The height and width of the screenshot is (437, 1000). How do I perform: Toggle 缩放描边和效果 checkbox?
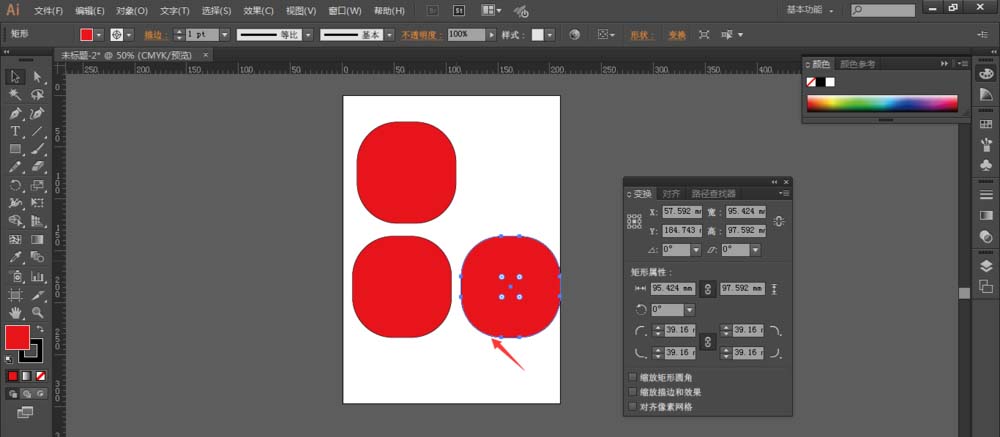[633, 392]
